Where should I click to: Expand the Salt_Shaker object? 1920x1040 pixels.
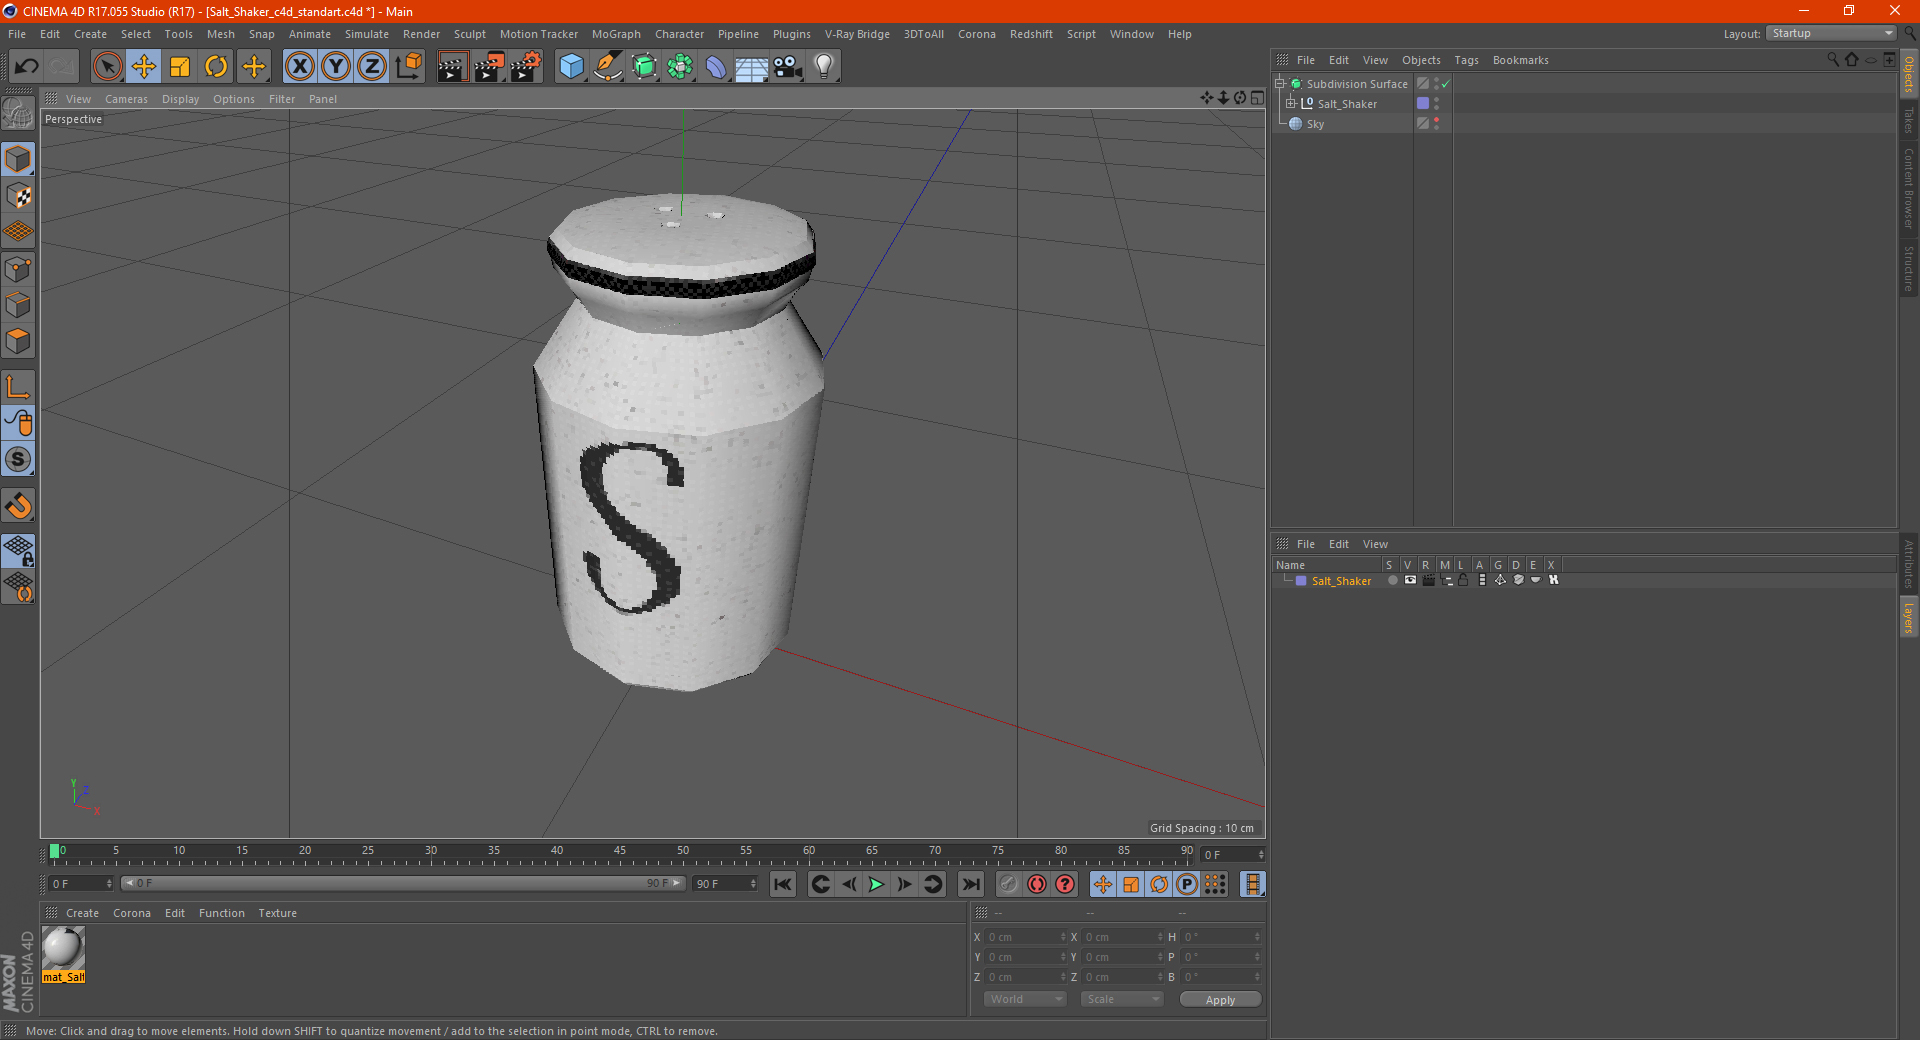click(1291, 104)
